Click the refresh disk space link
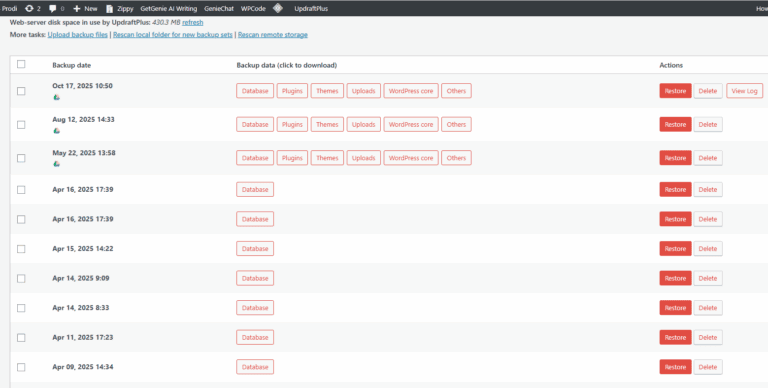This screenshot has width=768, height=388. point(192,23)
